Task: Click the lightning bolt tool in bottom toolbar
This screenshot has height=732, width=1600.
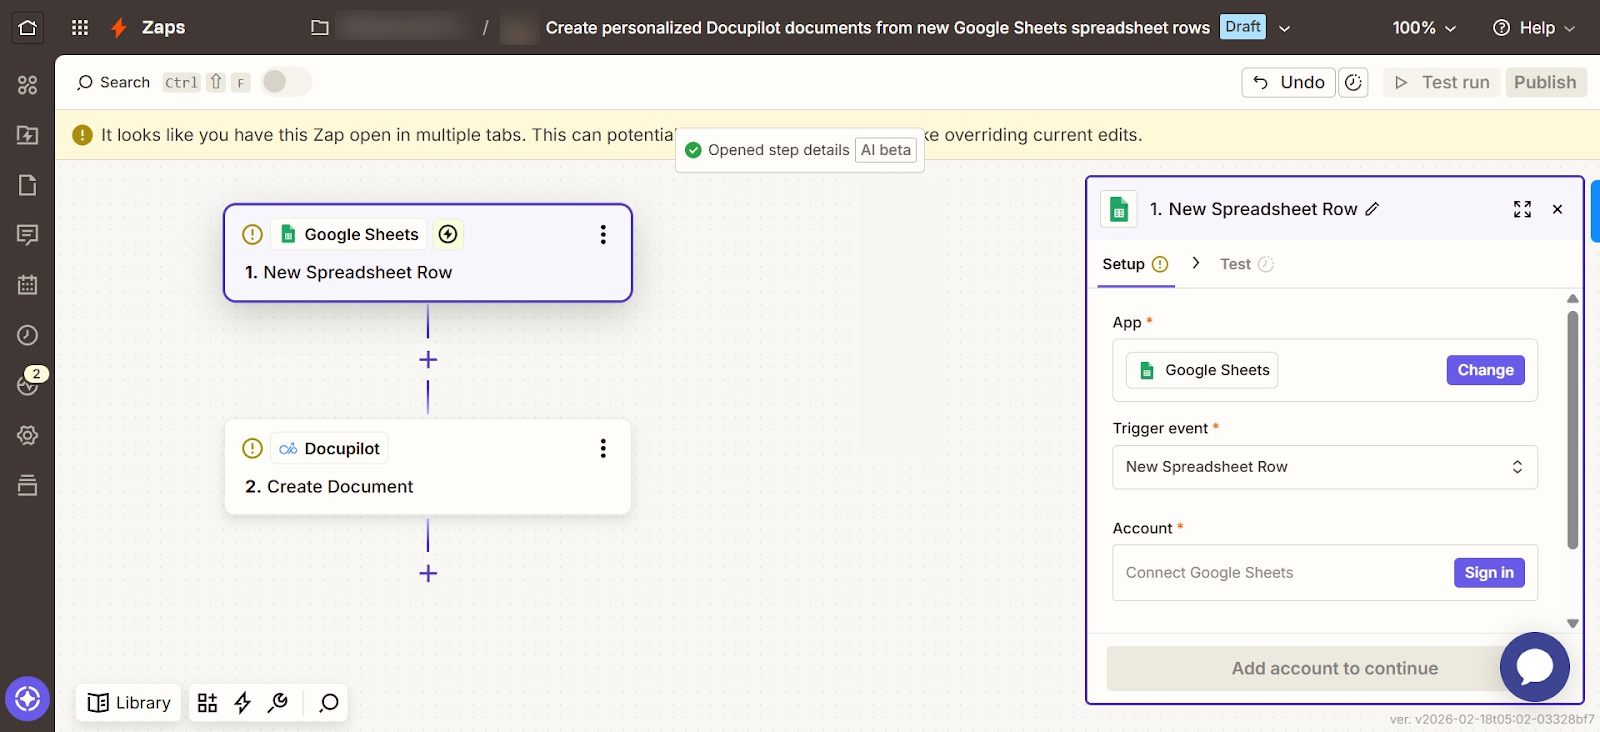Action: pos(242,703)
